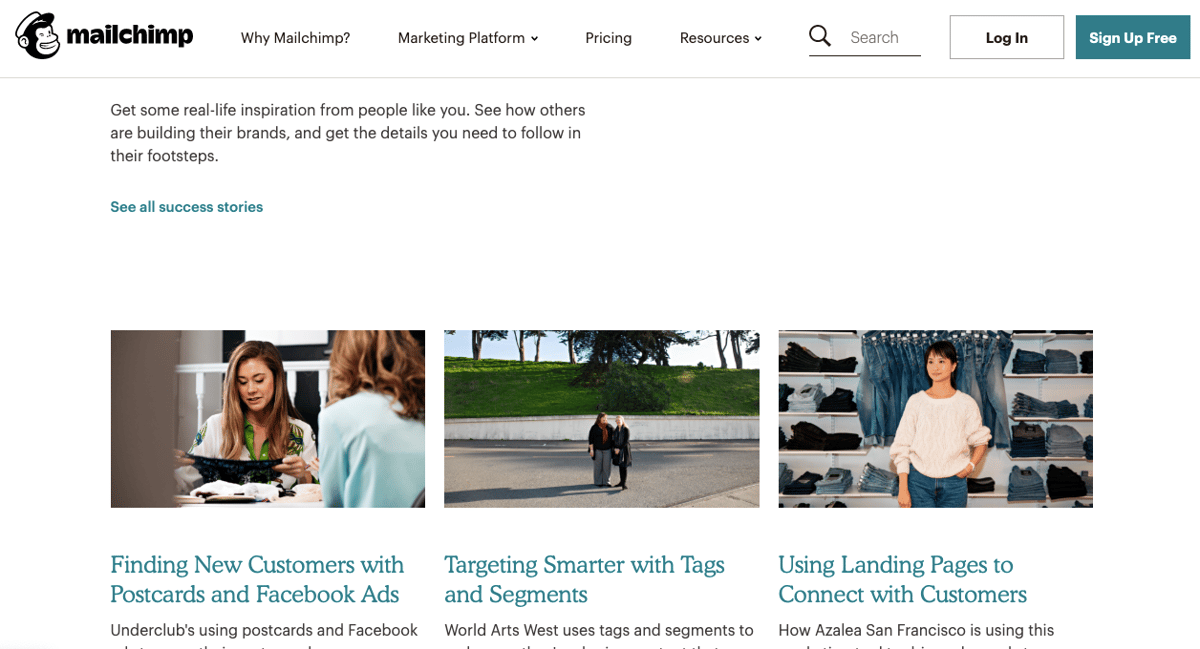Expand the Marketing Platform dropdown
Screen dimensions: 1200x649
coord(461,37)
